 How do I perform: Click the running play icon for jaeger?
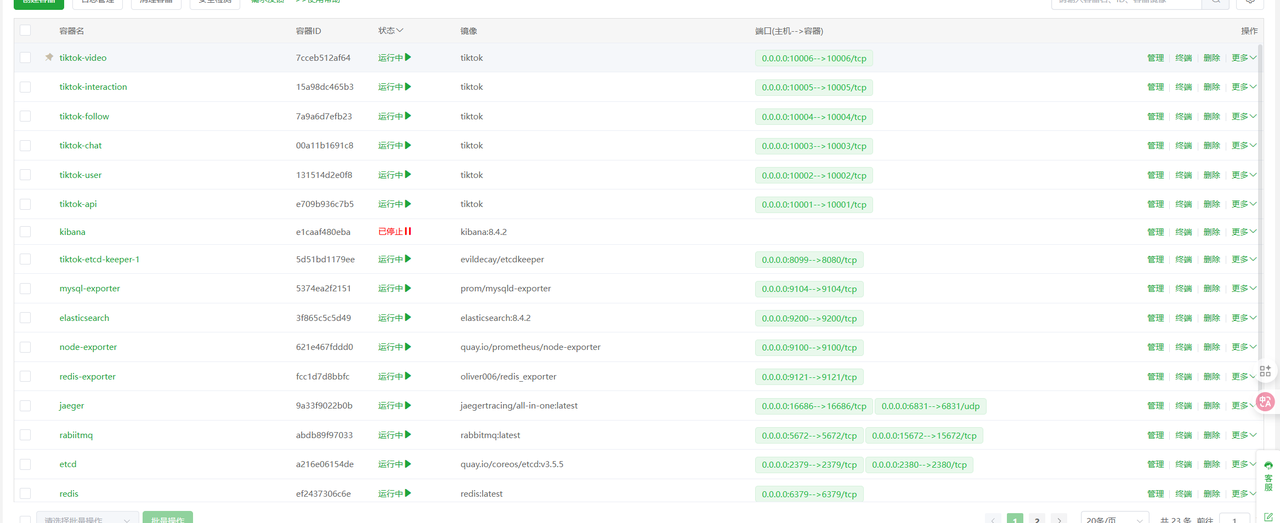(x=408, y=405)
